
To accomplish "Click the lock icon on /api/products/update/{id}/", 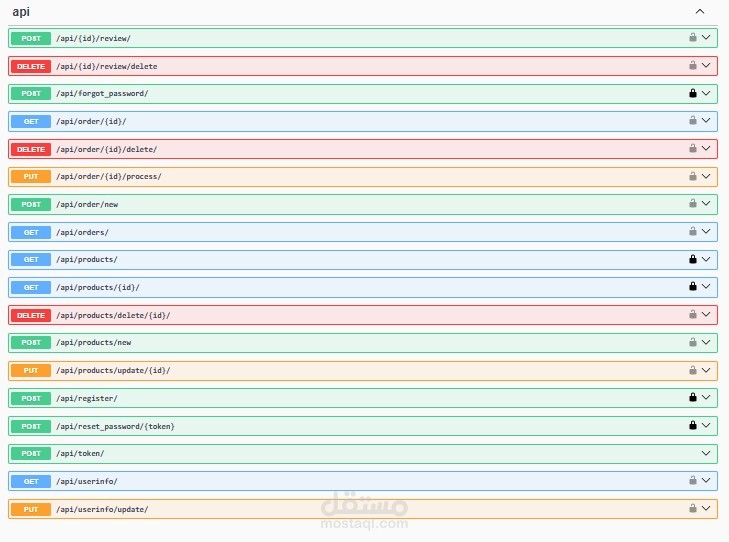I will point(693,370).
